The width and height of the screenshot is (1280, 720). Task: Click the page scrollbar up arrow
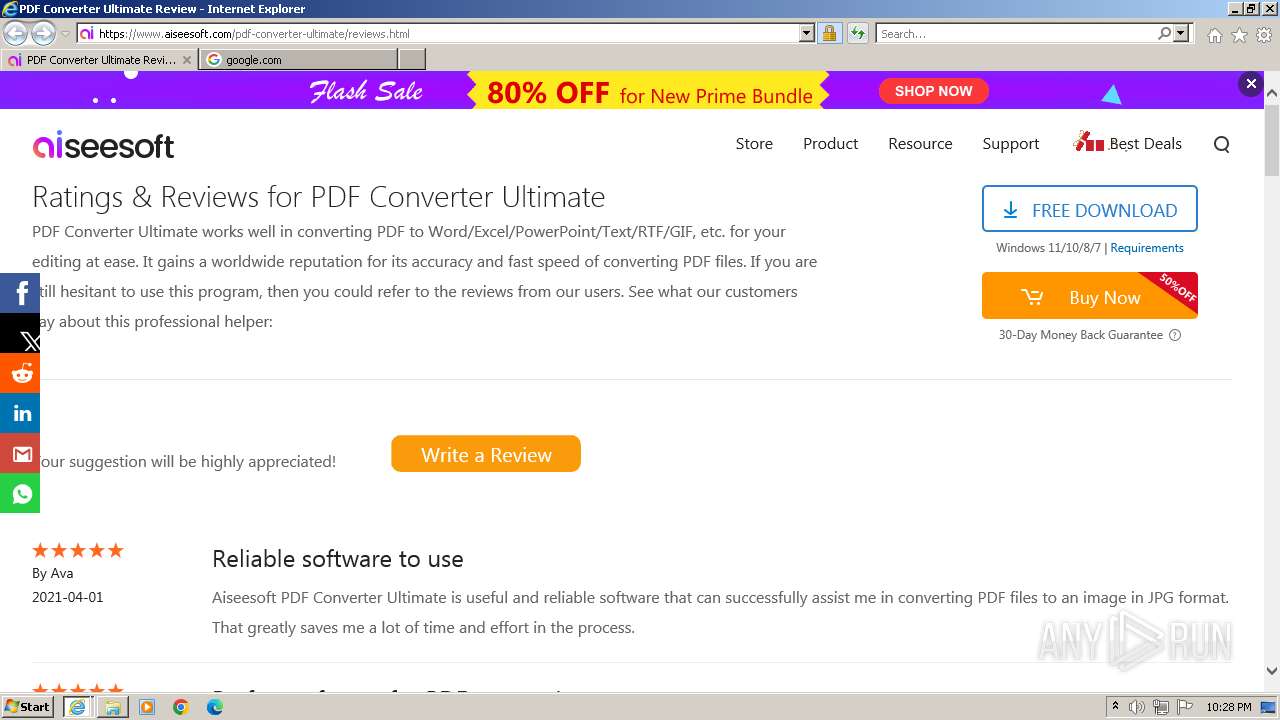coord(1271,93)
